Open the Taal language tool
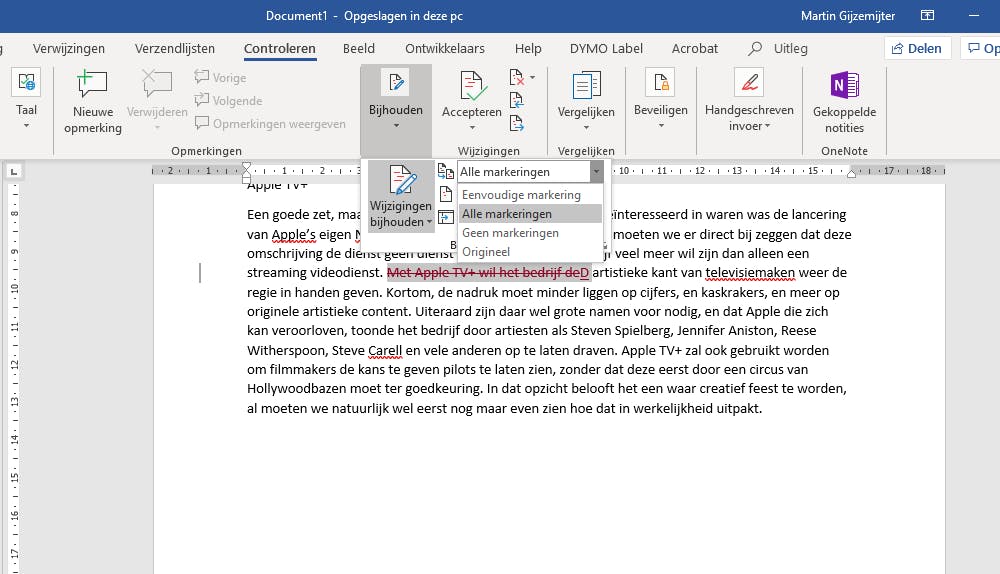The width and height of the screenshot is (1000, 574). [x=26, y=99]
